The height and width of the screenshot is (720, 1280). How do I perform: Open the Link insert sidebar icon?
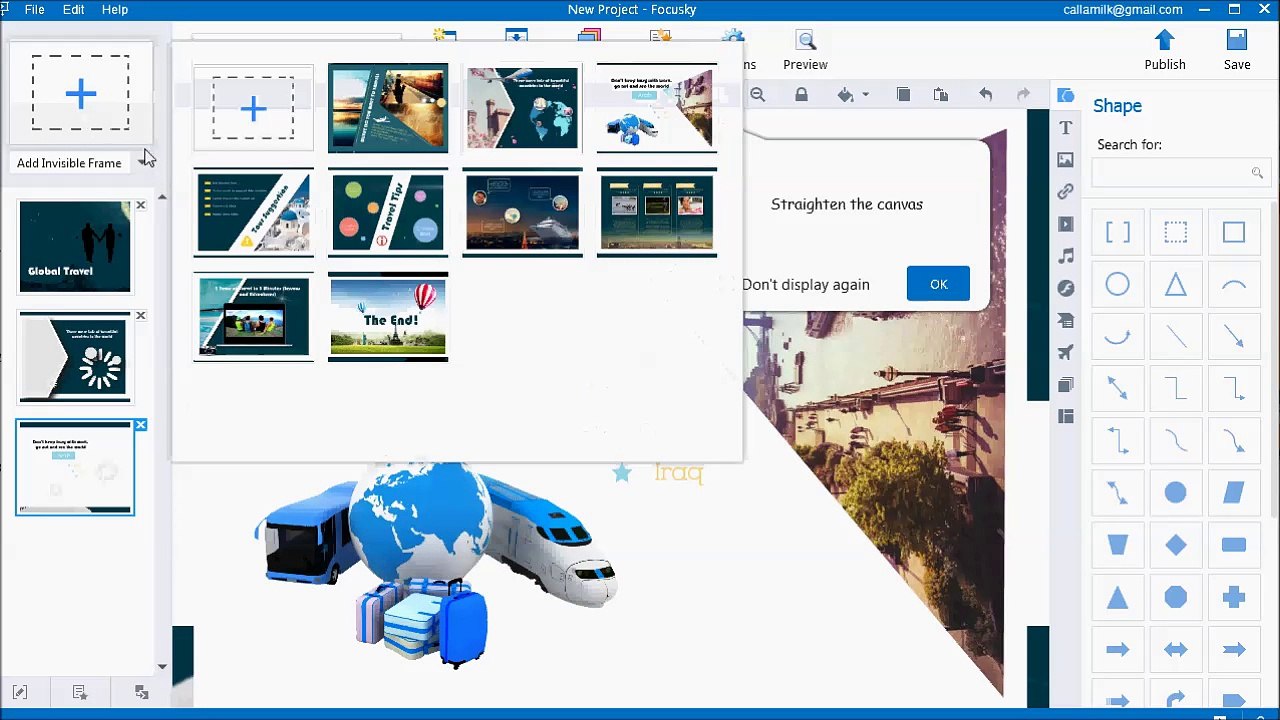1066,192
